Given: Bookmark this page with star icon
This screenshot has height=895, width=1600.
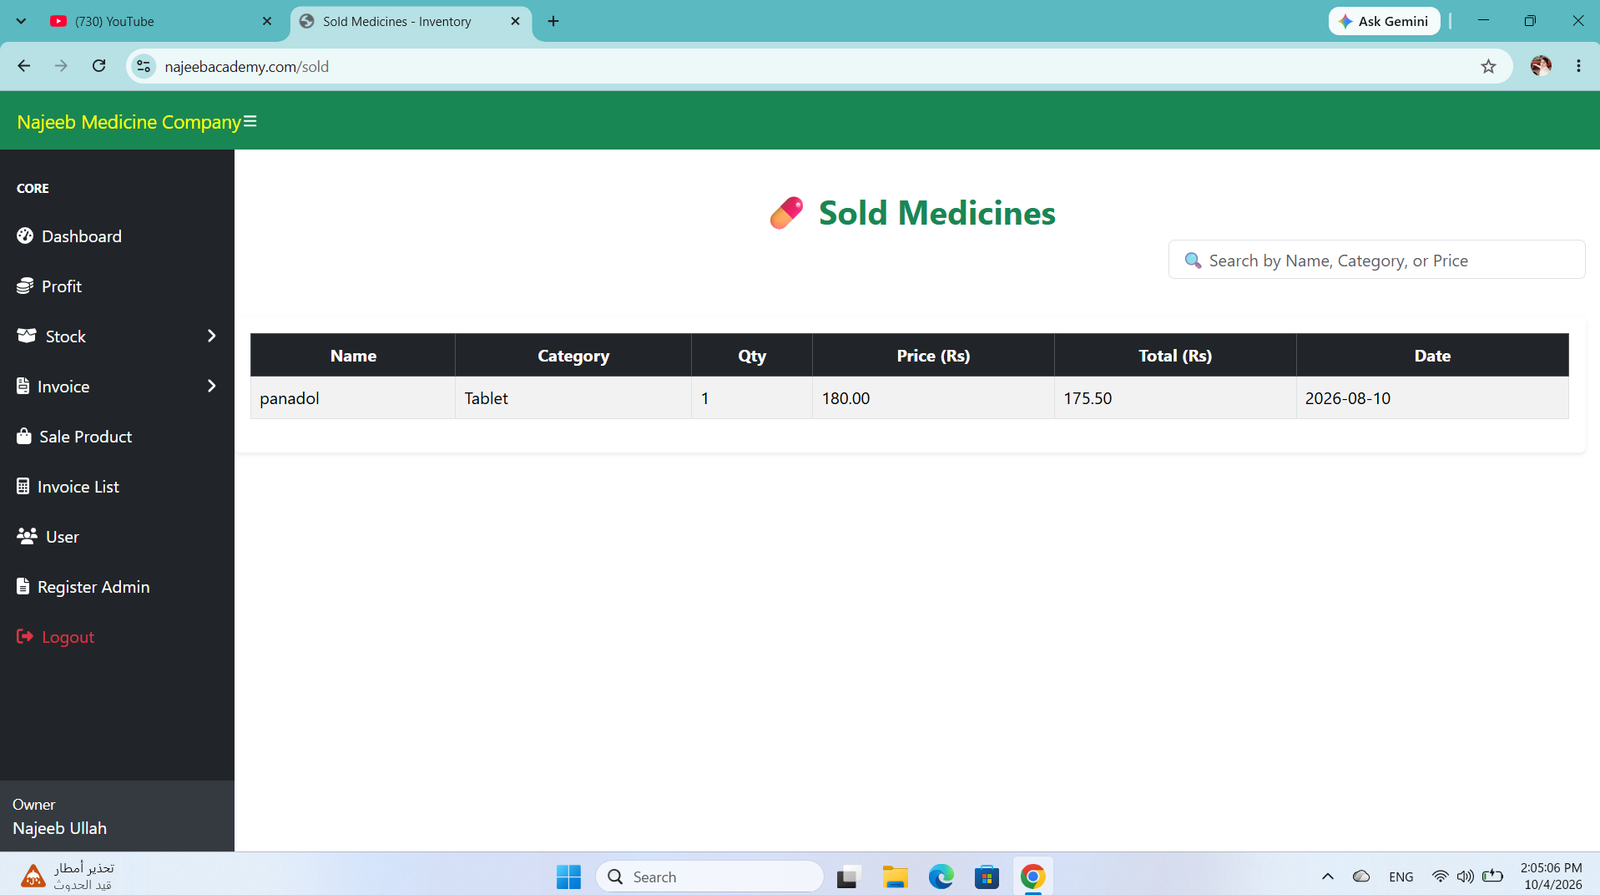Looking at the screenshot, I should click(1488, 66).
